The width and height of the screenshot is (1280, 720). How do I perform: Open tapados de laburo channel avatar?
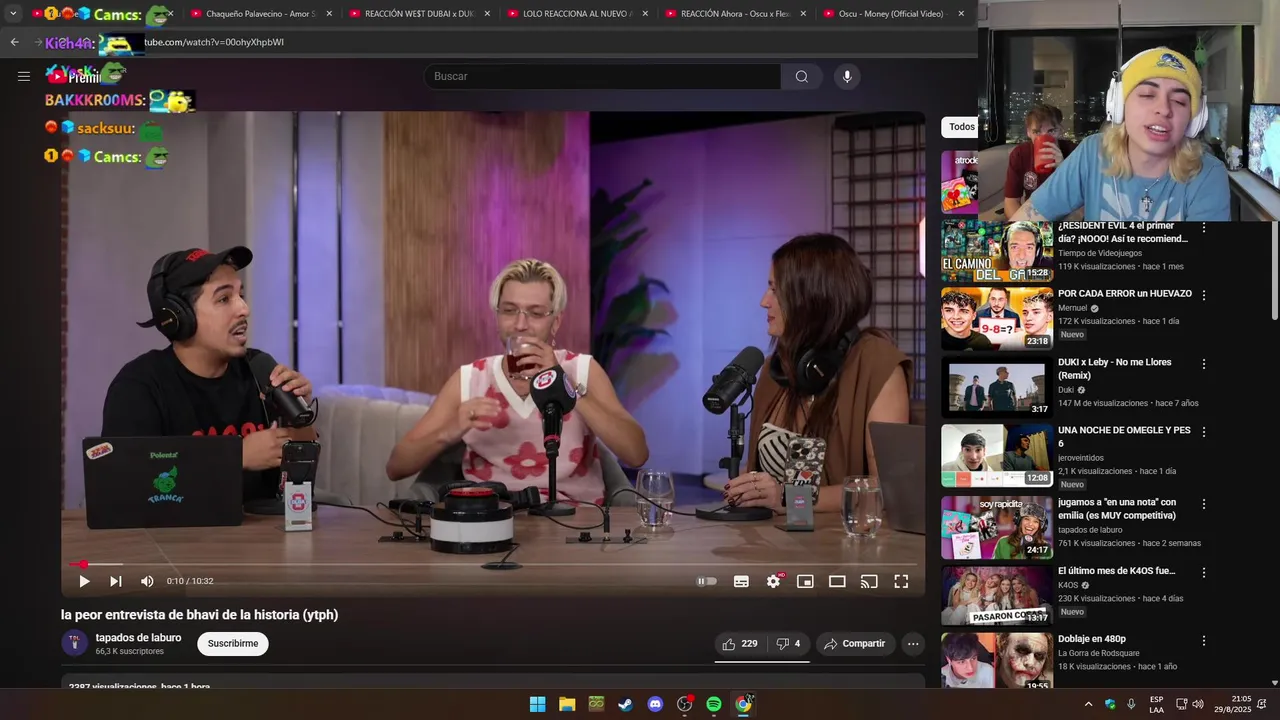click(x=75, y=643)
